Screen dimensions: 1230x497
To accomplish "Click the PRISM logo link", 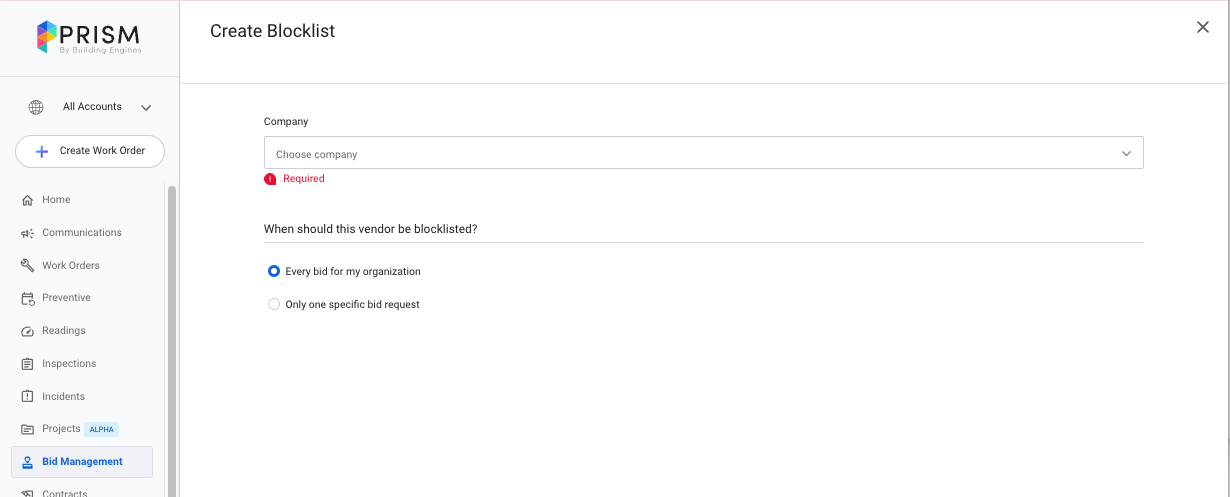I will [x=89, y=37].
